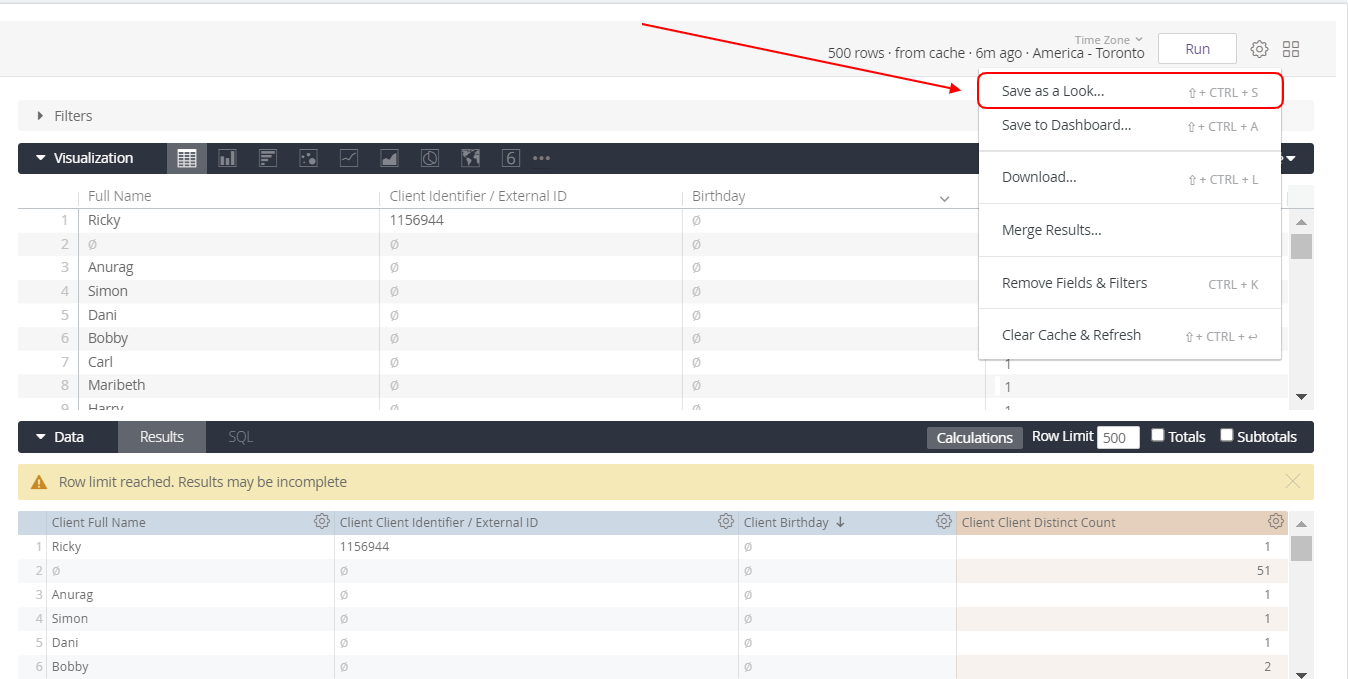Open the Time Zone dropdown
The width and height of the screenshot is (1348, 679).
tap(1108, 40)
